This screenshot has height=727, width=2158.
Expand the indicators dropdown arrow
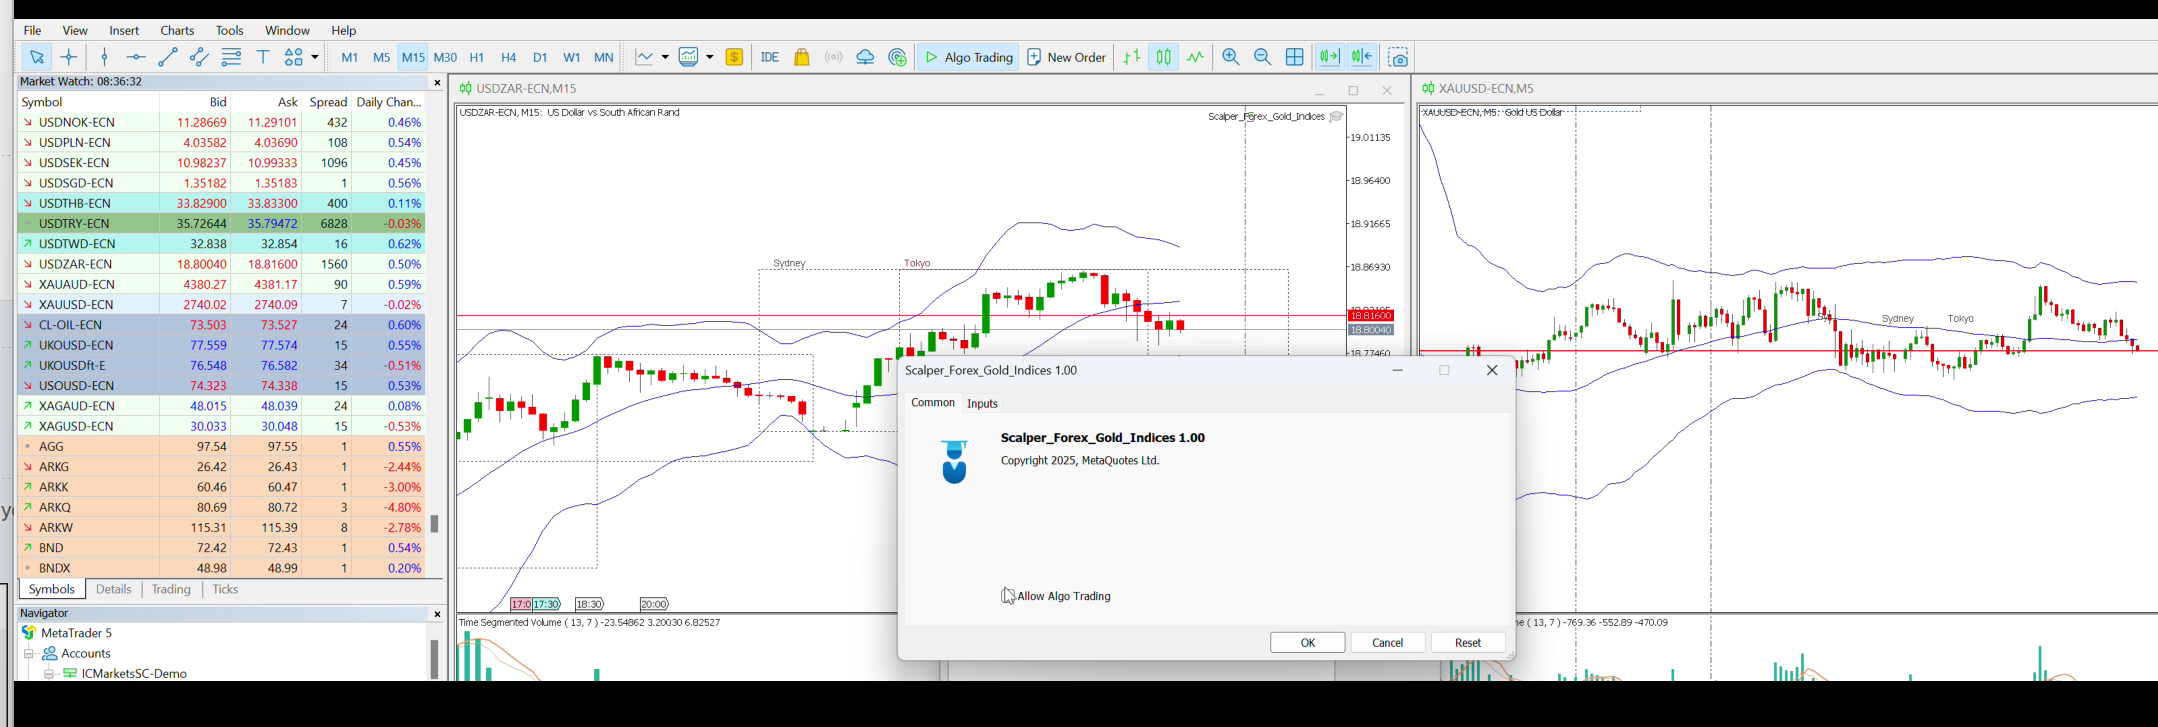coord(665,57)
